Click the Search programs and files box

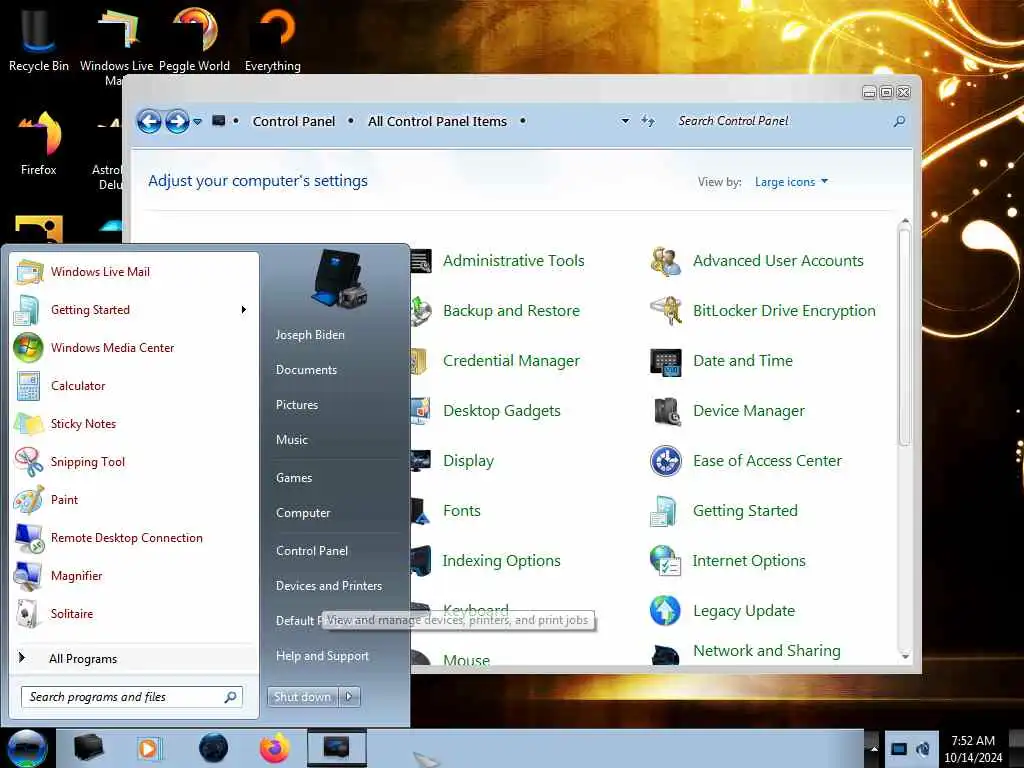[131, 697]
